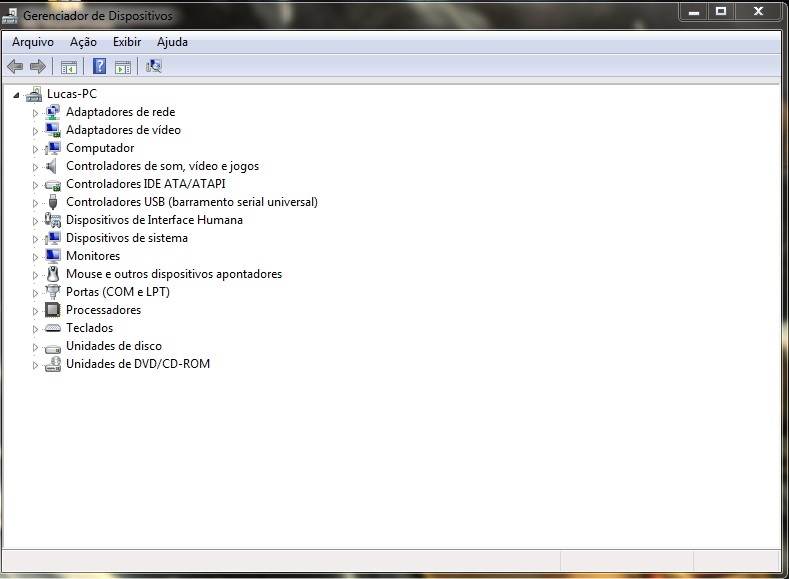Collapse the Lucas-PC root node
The height and width of the screenshot is (579, 789).
16,95
